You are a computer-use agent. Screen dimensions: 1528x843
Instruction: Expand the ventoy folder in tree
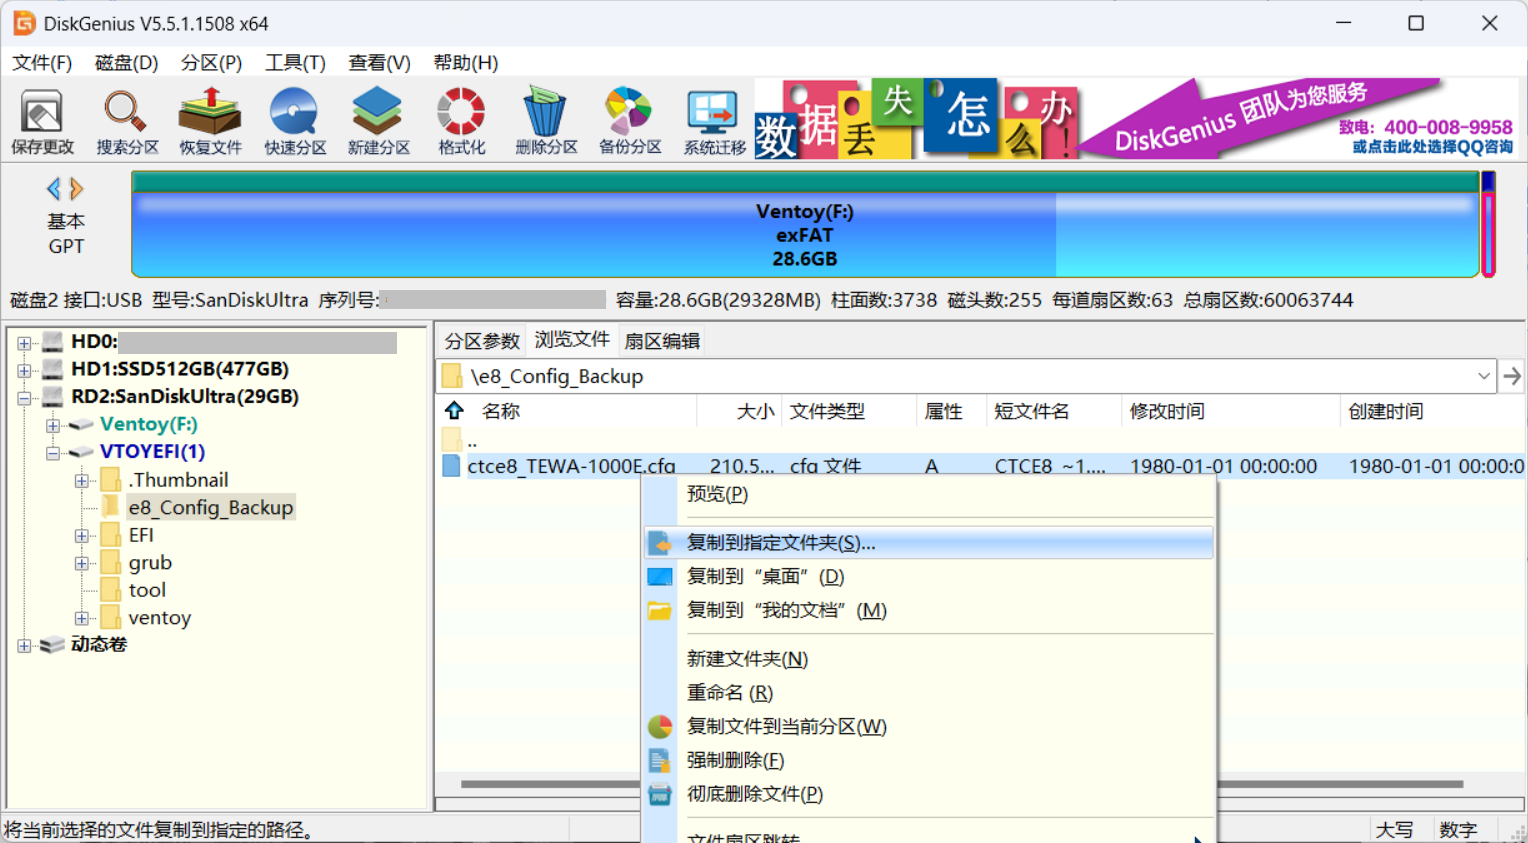[x=82, y=618]
